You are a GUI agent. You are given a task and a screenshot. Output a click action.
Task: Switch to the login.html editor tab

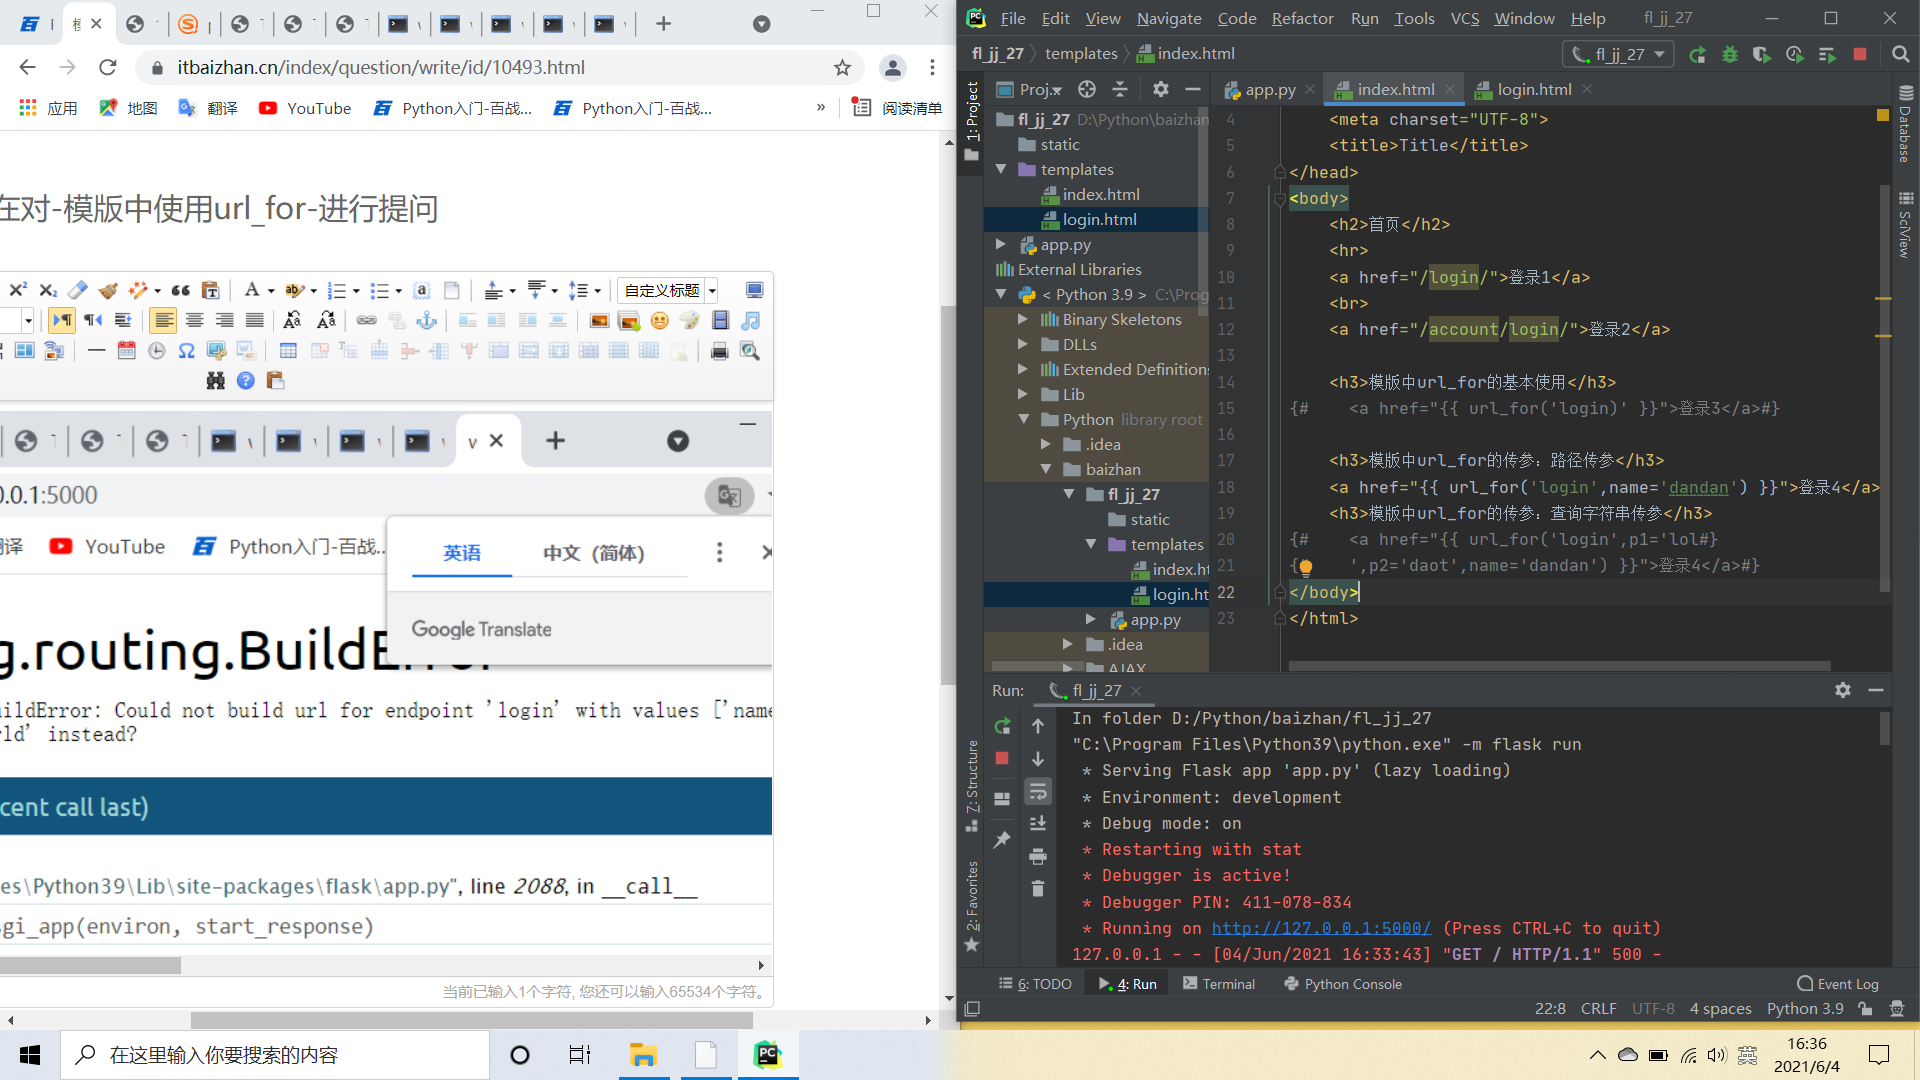pyautogui.click(x=1534, y=89)
